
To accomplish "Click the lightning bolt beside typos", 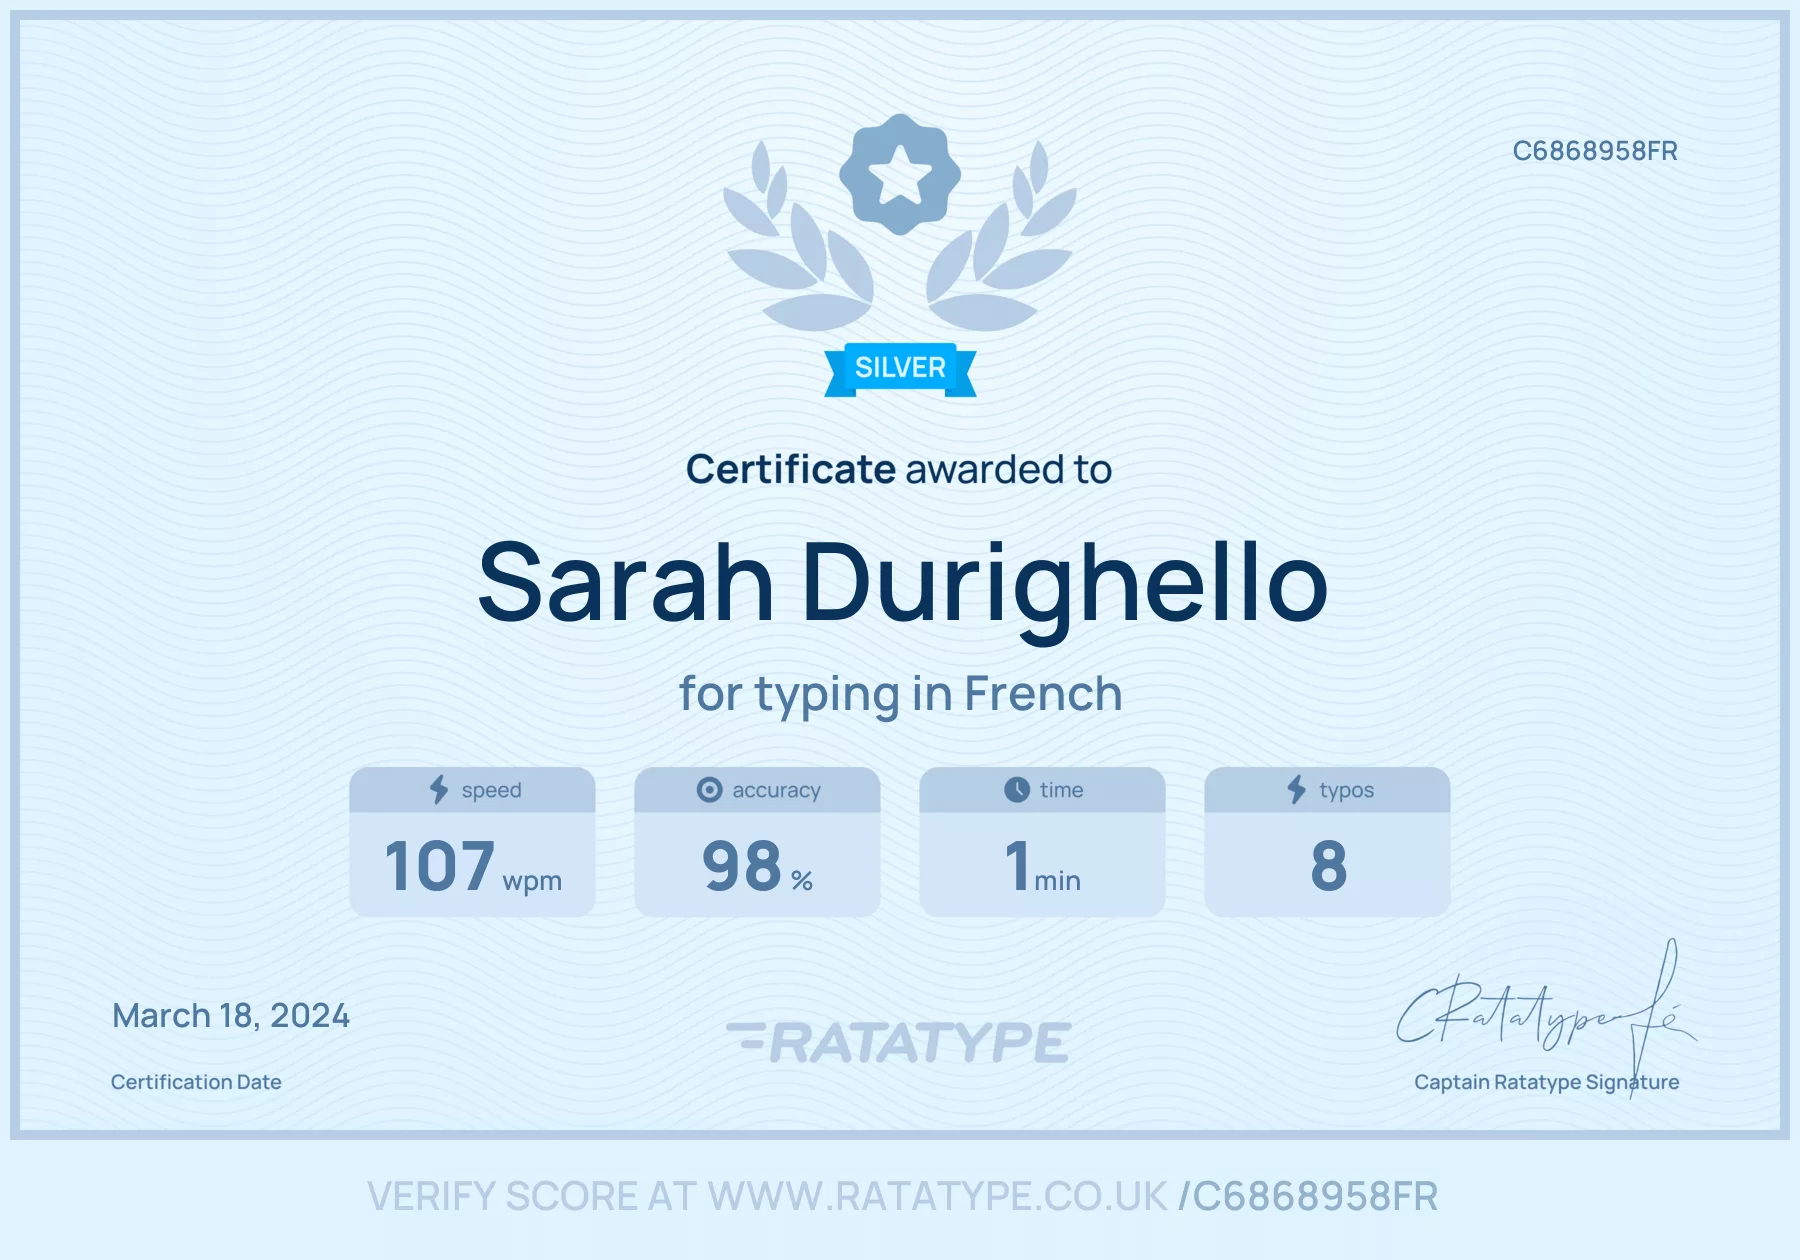I will click(1297, 790).
